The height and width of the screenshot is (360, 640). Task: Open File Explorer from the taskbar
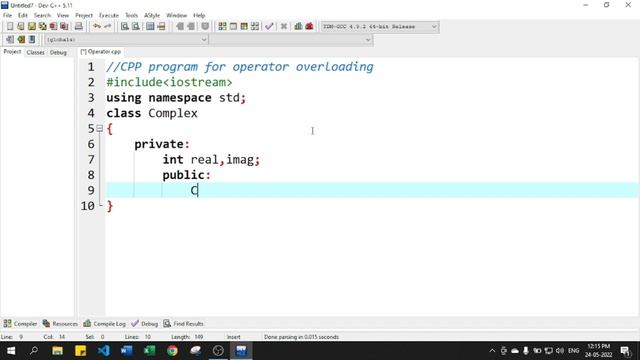pos(57,351)
